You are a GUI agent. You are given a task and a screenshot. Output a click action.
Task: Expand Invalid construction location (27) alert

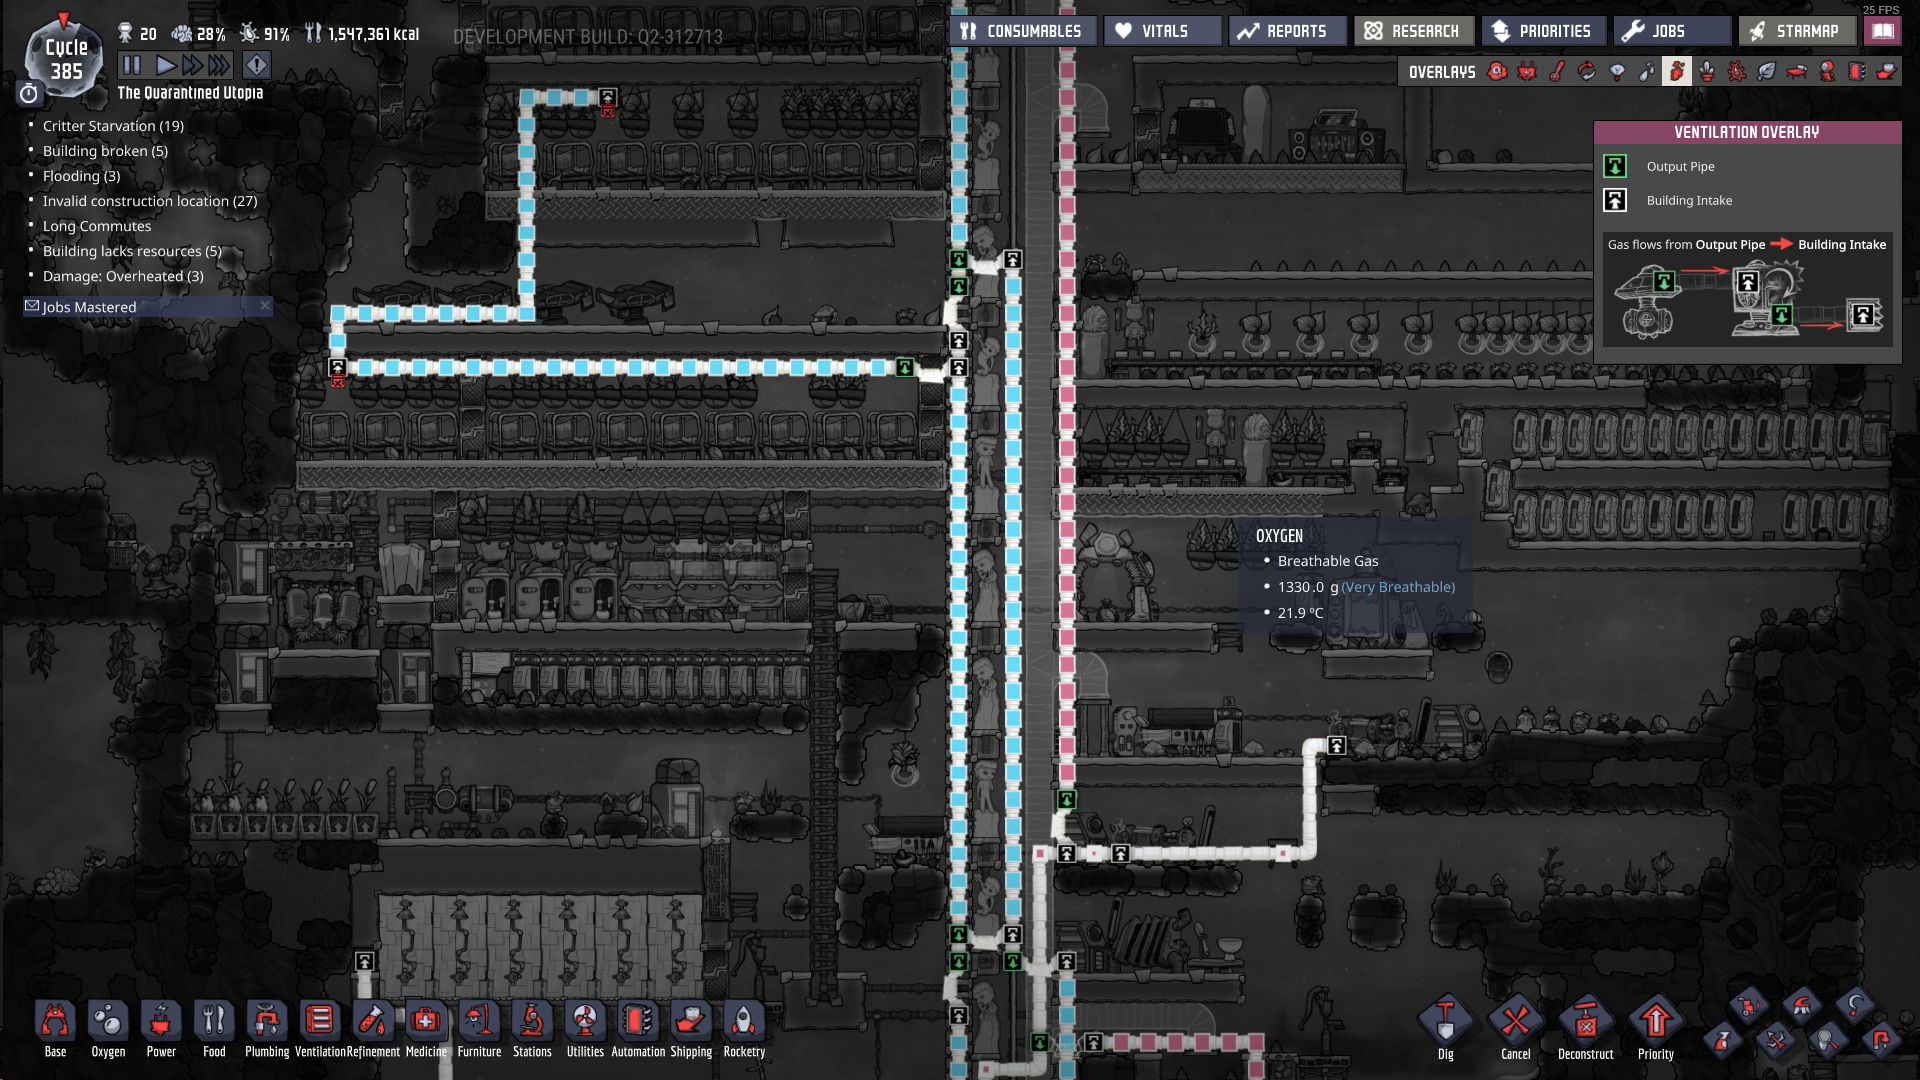click(x=150, y=201)
